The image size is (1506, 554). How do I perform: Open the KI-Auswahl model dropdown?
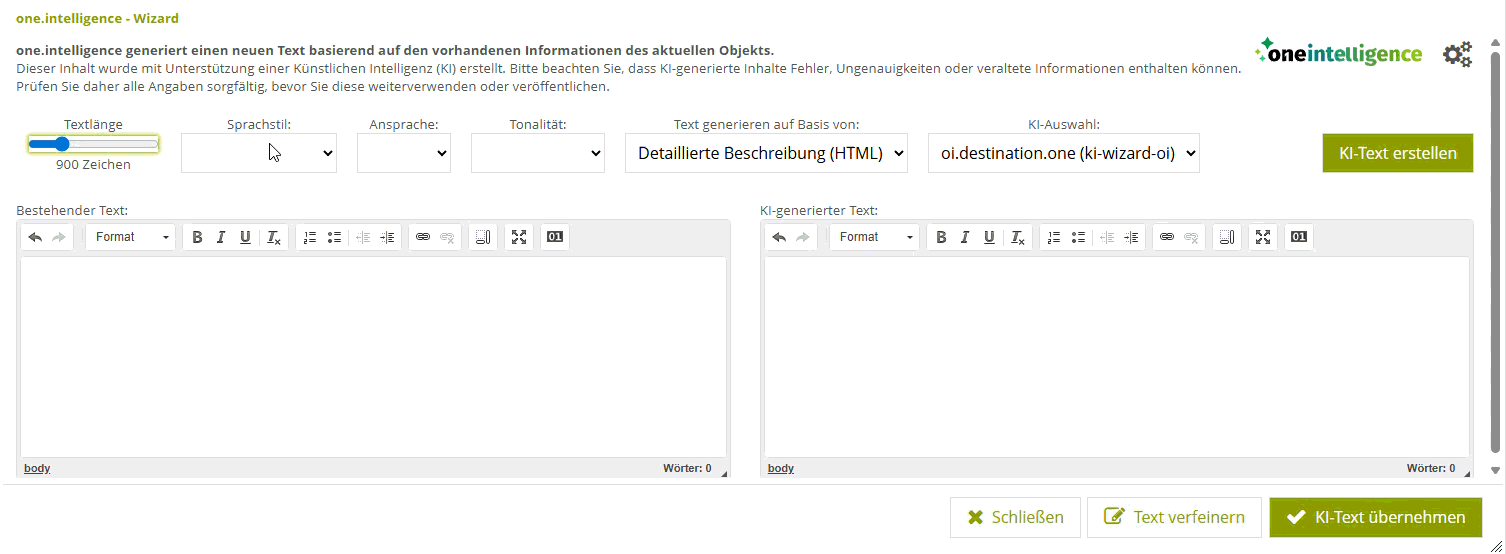pos(1063,153)
